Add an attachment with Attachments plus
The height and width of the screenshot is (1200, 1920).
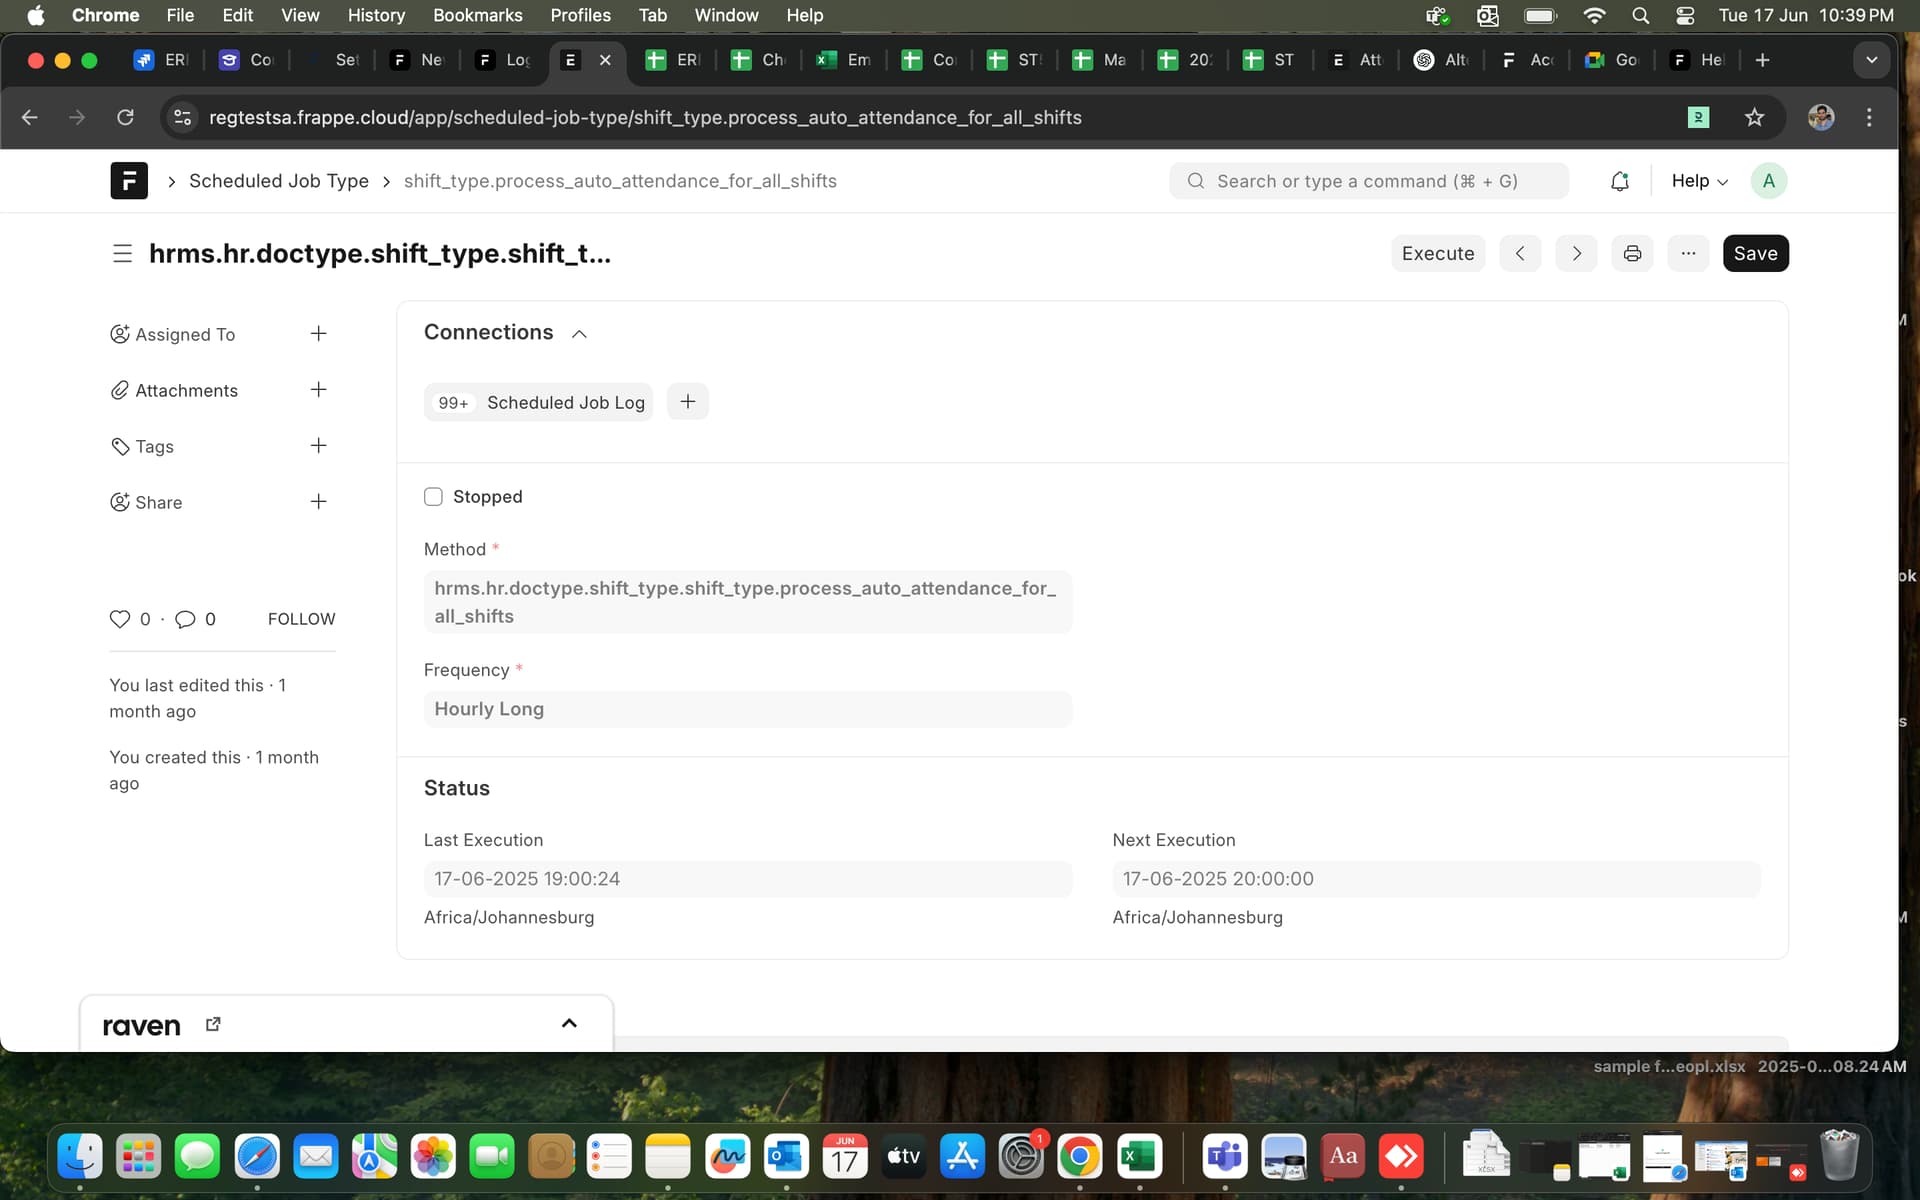[318, 389]
